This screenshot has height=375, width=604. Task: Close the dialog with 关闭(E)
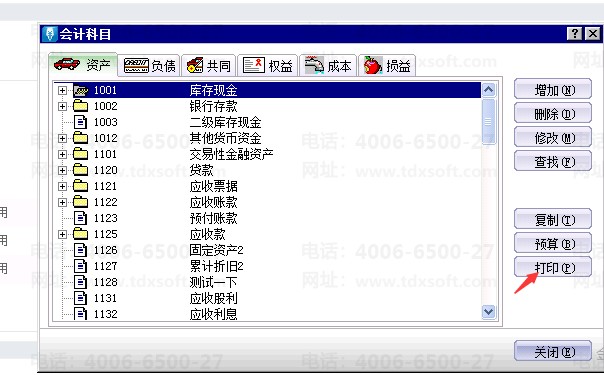coord(553,352)
